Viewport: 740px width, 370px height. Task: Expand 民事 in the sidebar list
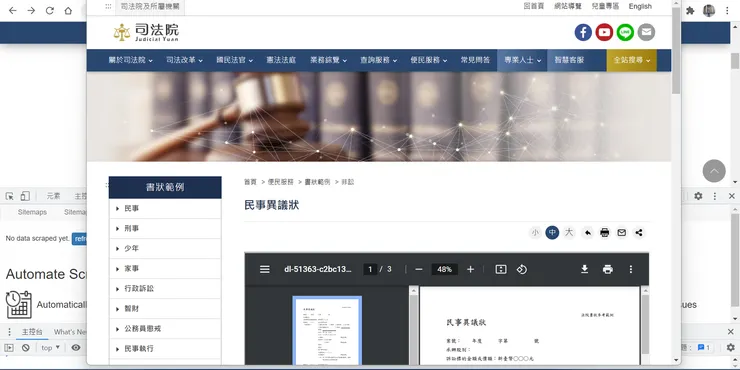click(165, 209)
